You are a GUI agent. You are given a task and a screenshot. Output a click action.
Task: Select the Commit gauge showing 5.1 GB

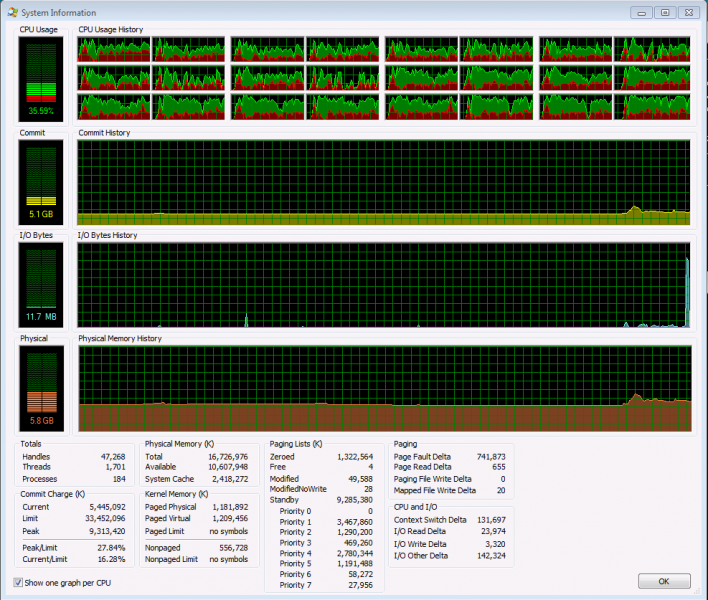click(x=41, y=182)
